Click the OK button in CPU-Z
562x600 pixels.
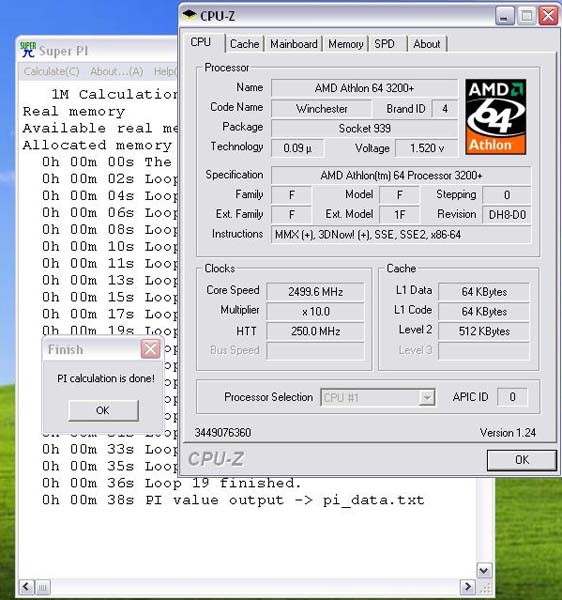tap(521, 460)
